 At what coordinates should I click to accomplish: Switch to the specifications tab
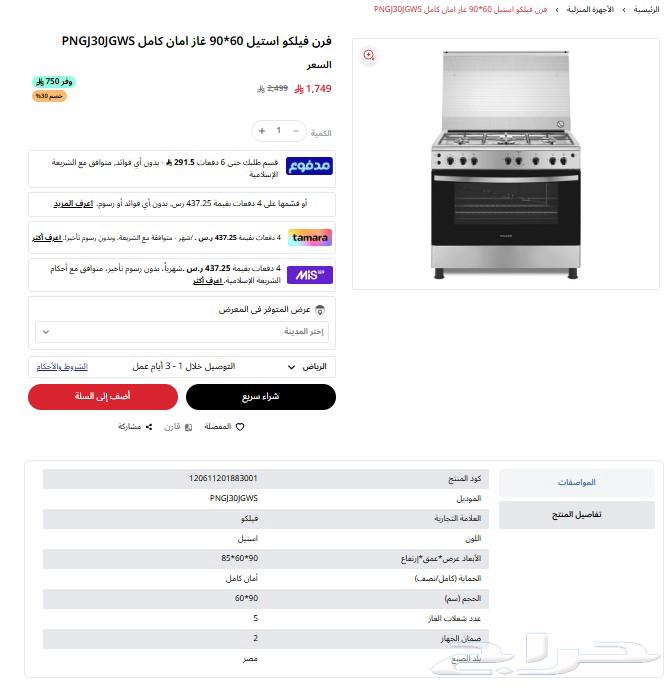[x=577, y=483]
